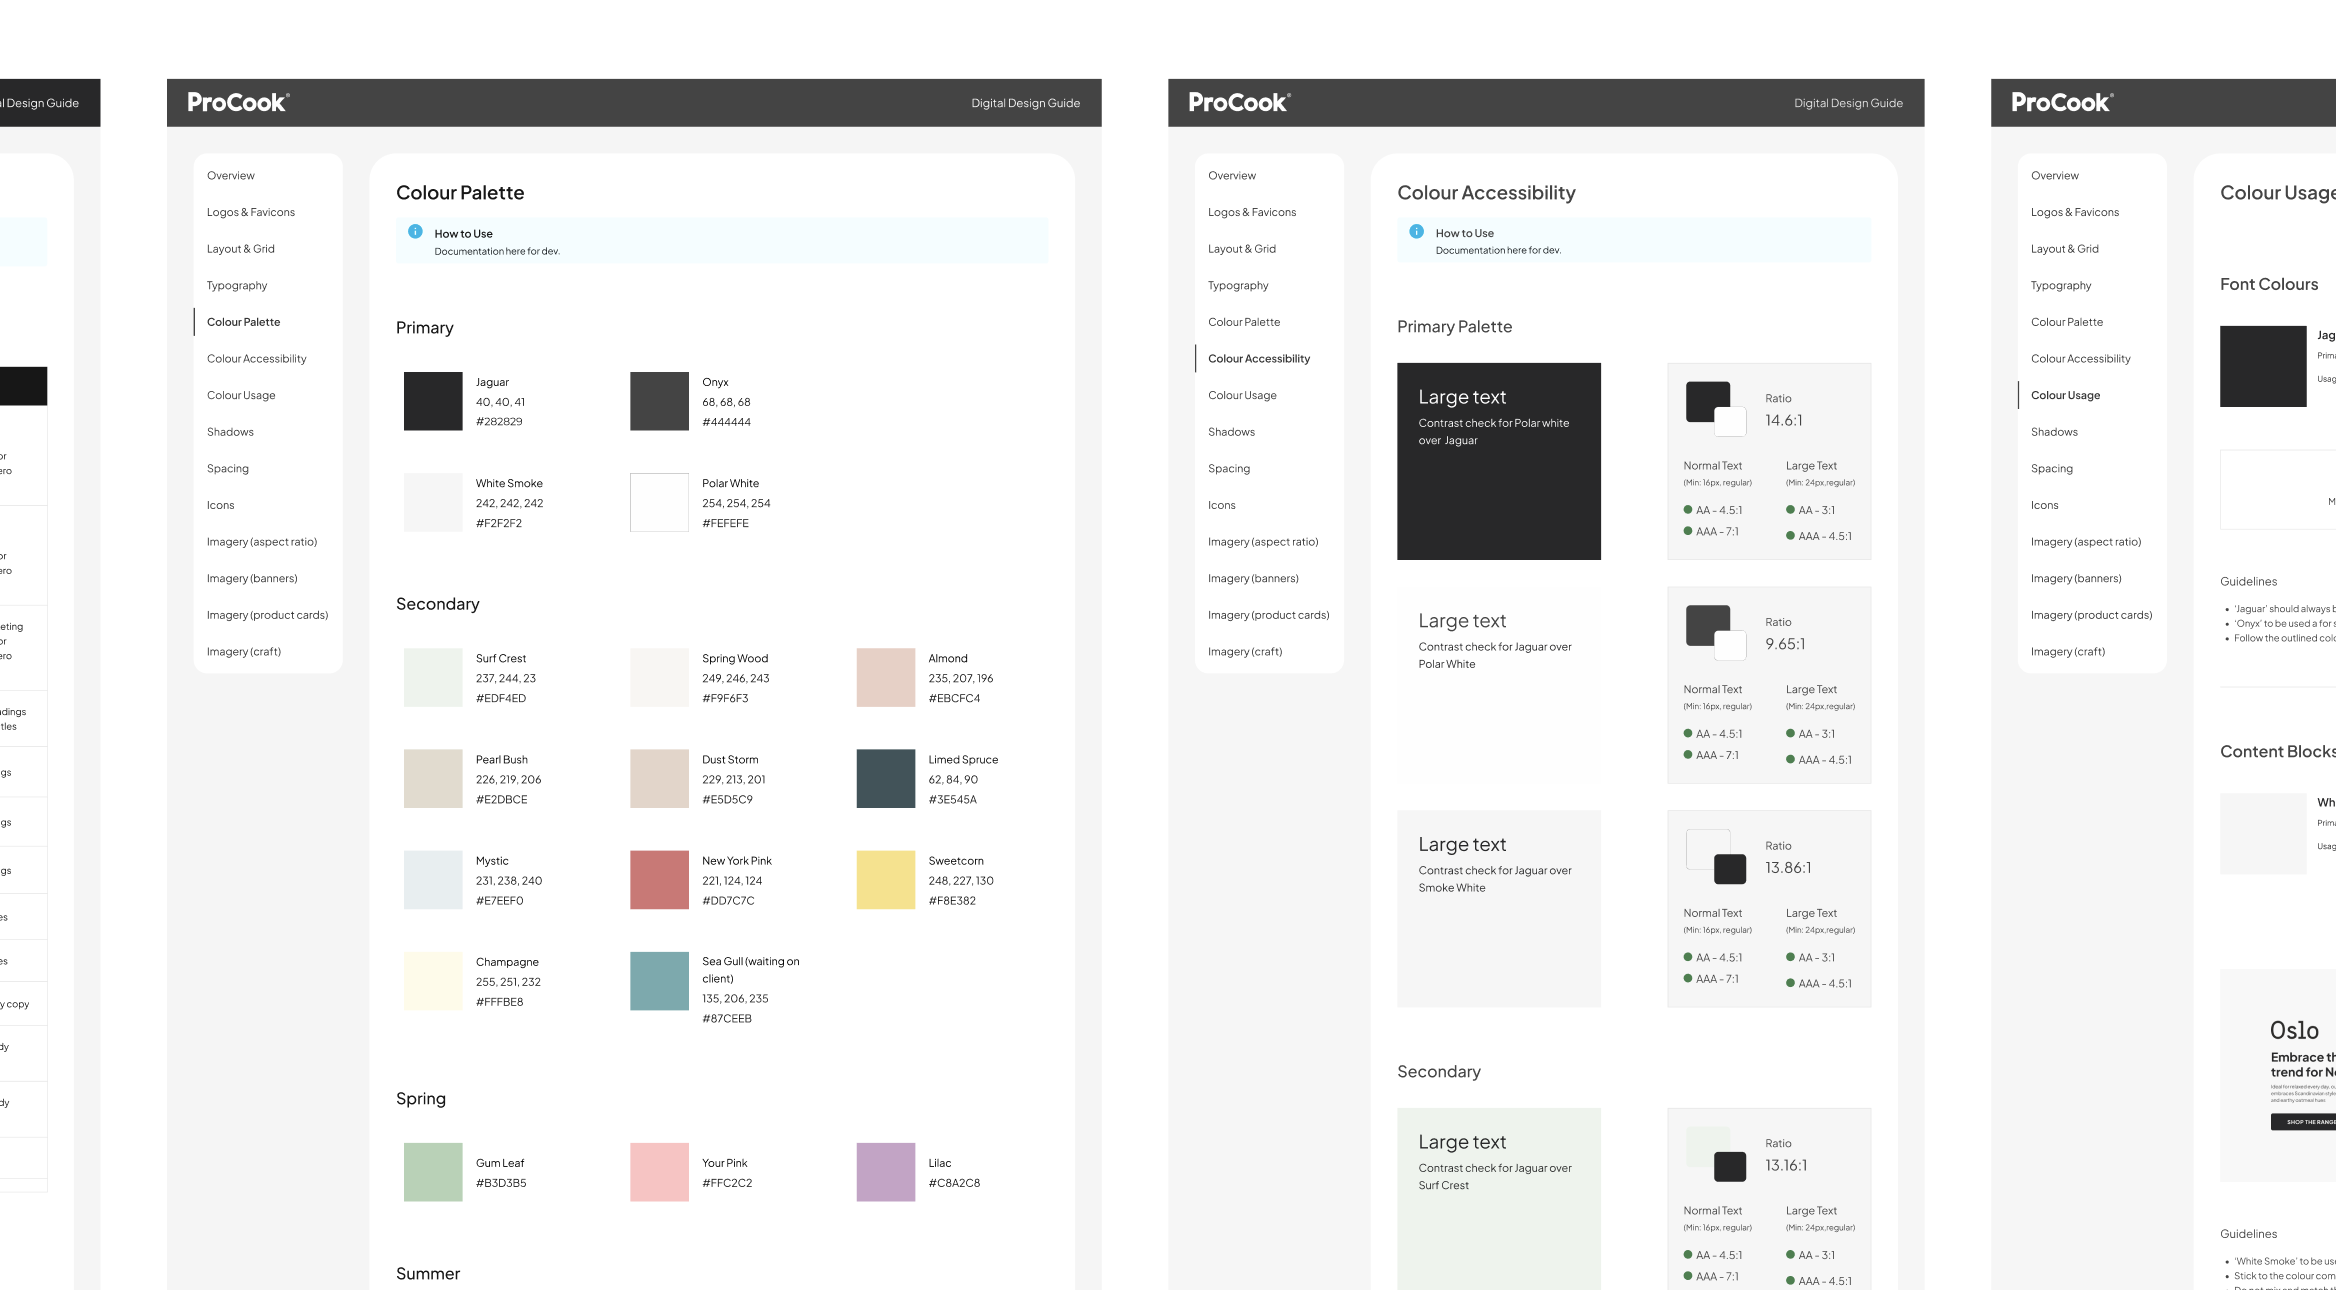Select the Pearl Bush colour swatch
Screen dimensions: 2336x1290
point(433,778)
